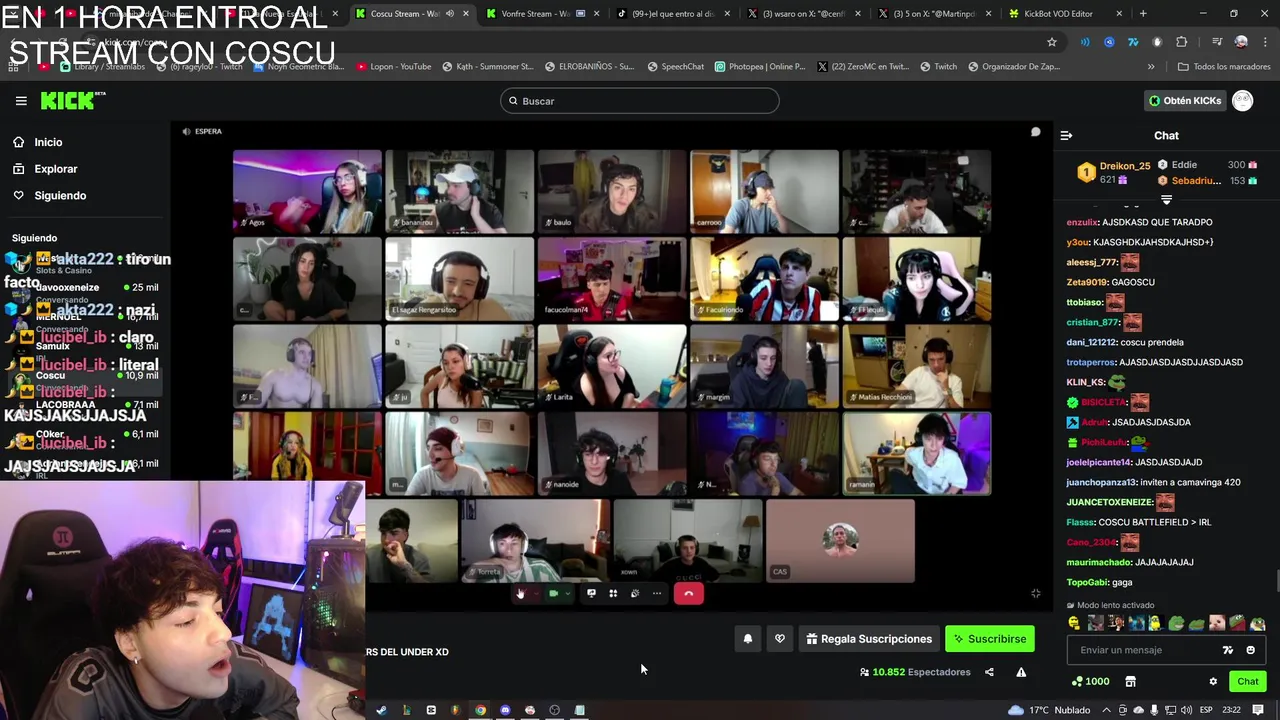Open Steam from the taskbar
Image resolution: width=1280 pixels, height=720 pixels.
tap(381, 710)
